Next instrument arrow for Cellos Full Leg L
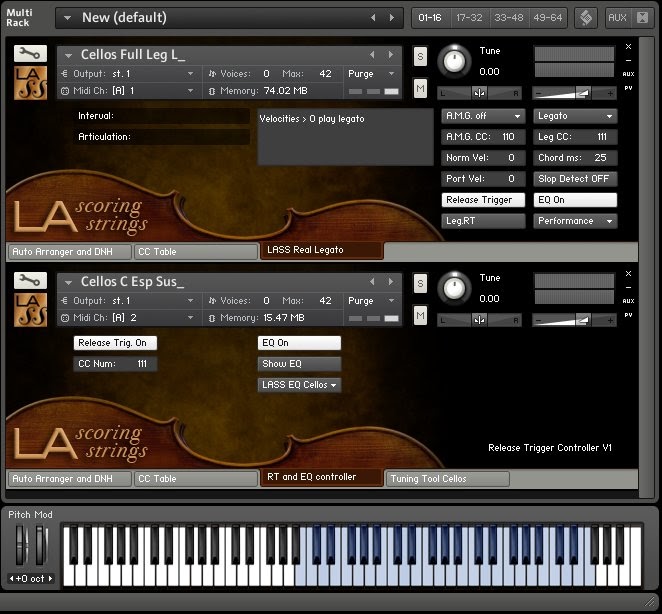Image resolution: width=662 pixels, height=614 pixels. coord(391,55)
